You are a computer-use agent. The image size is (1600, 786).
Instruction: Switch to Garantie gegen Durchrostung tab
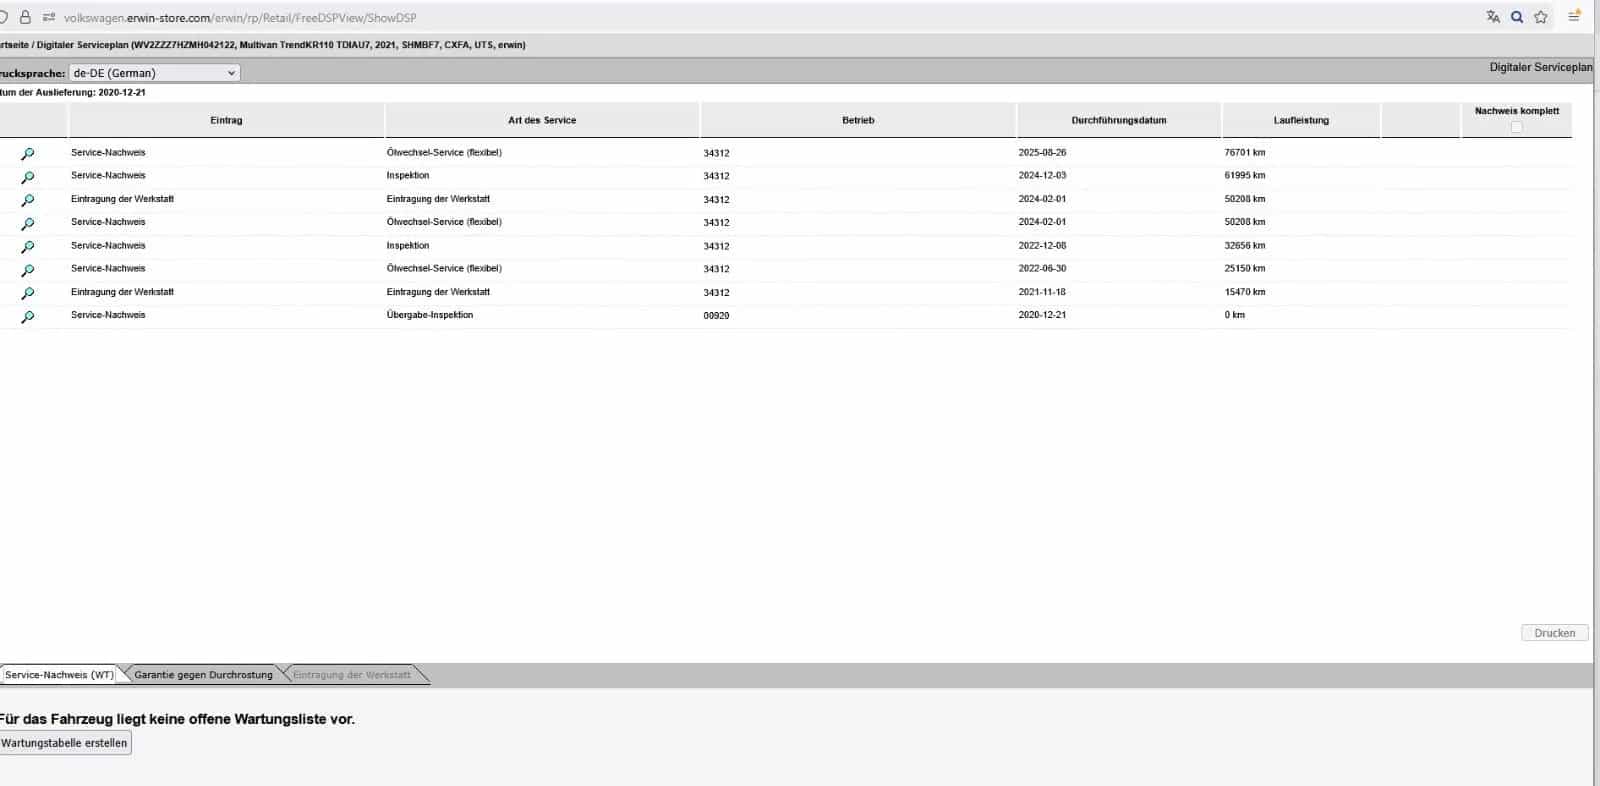click(x=203, y=675)
